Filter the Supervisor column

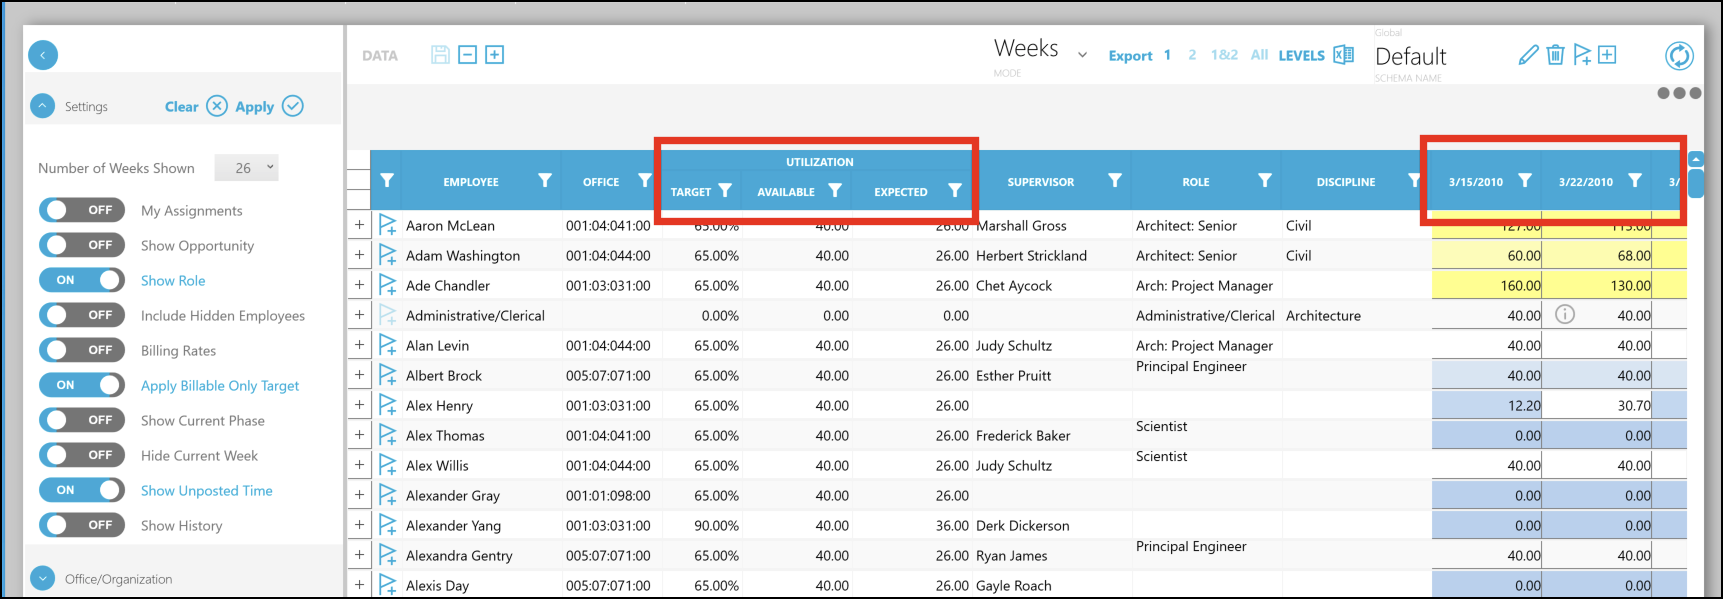(1114, 181)
